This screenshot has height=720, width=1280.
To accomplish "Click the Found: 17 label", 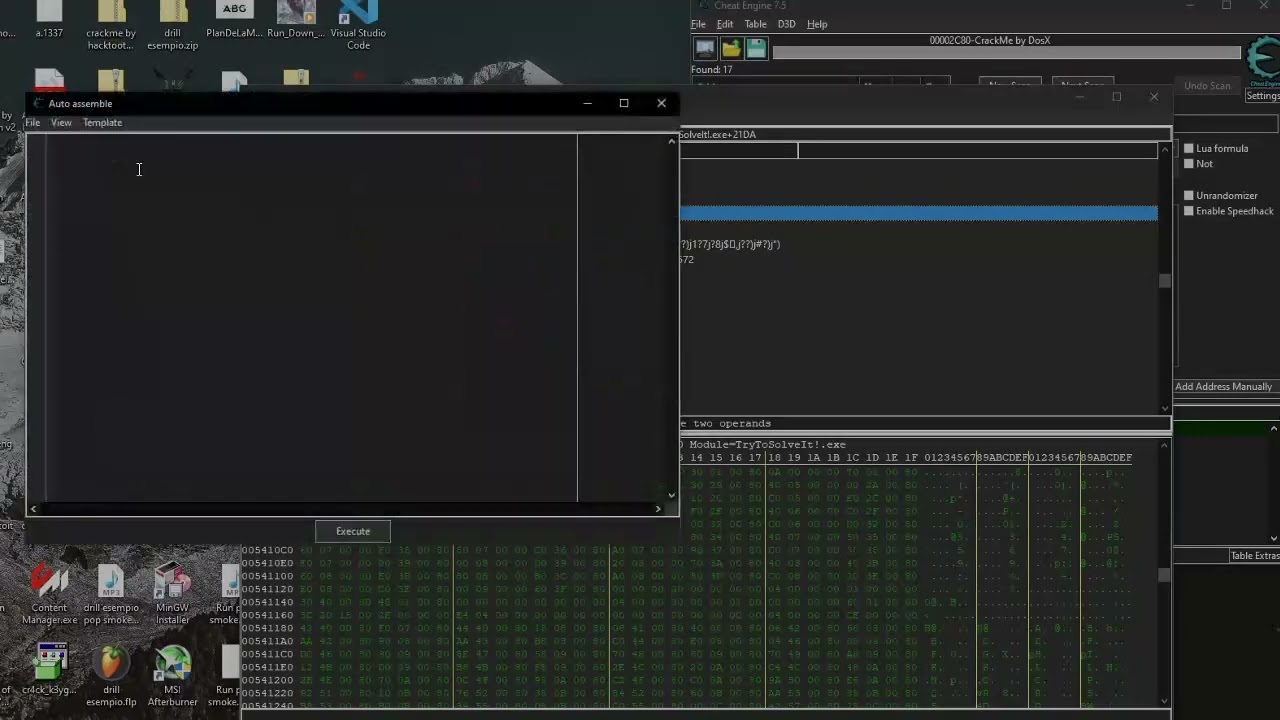I will [x=711, y=70].
